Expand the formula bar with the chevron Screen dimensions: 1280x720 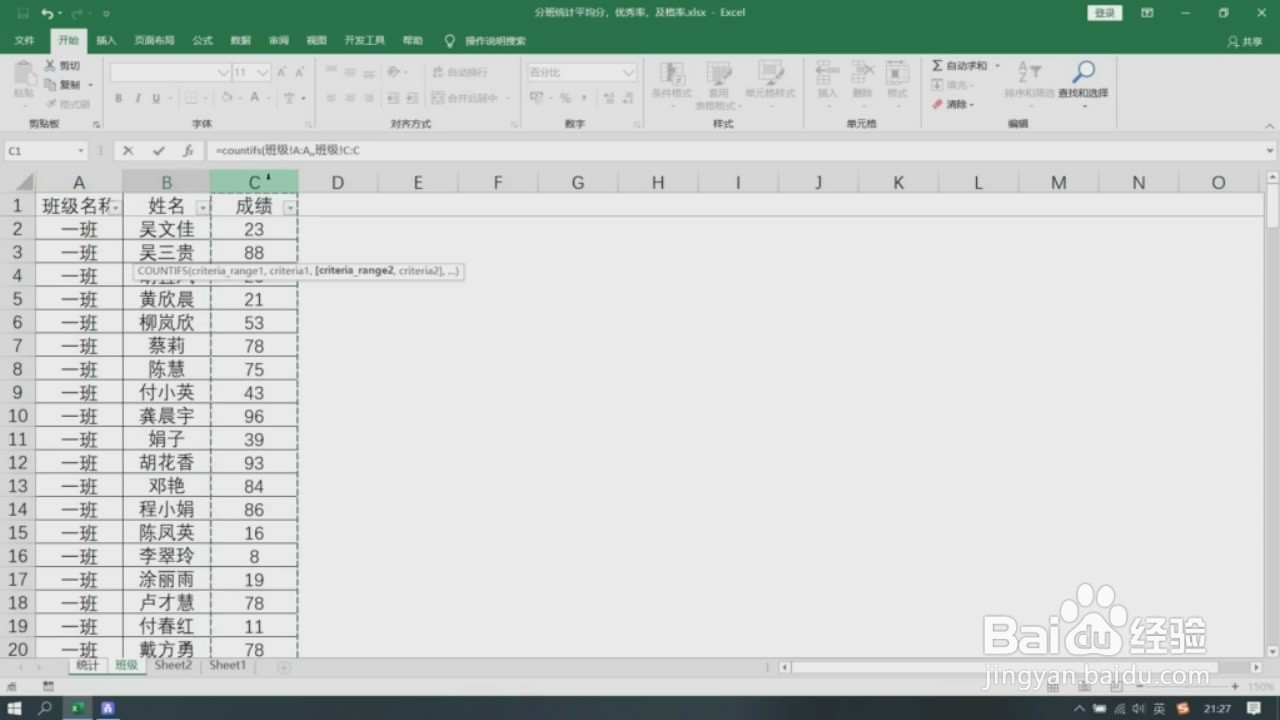coord(1270,151)
